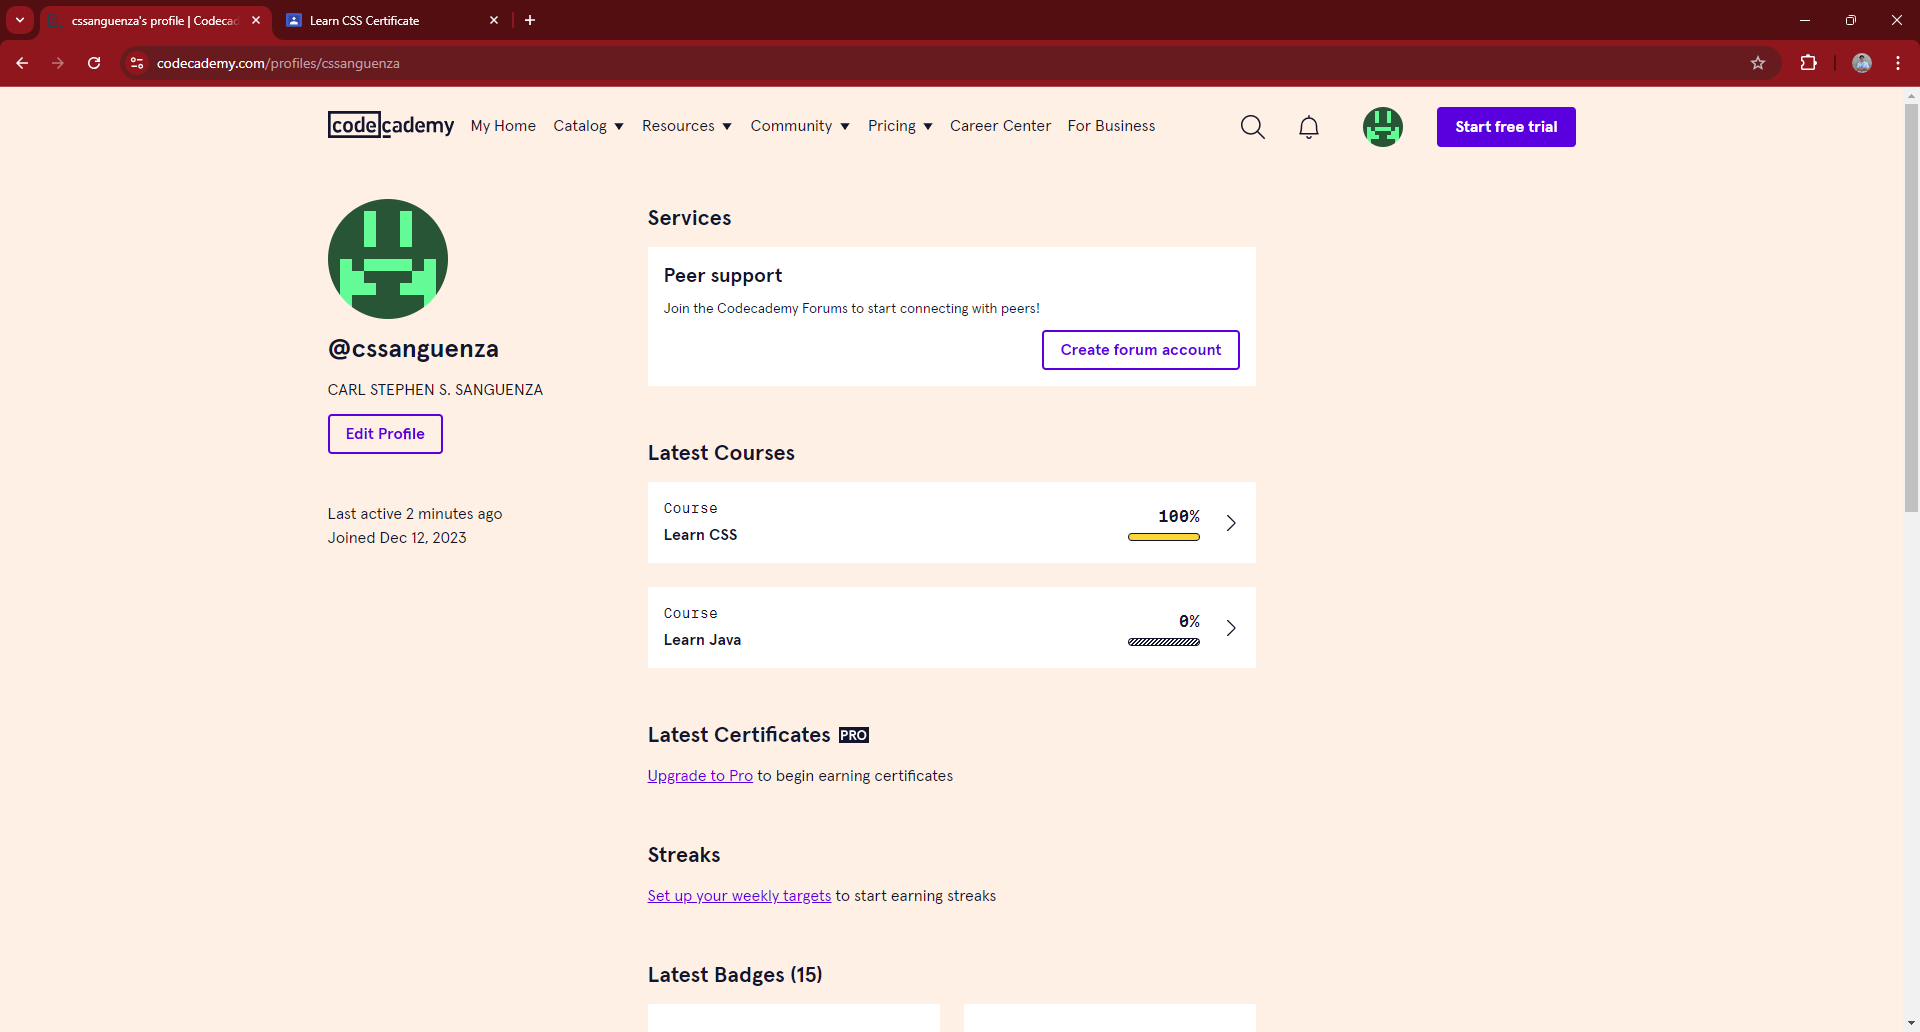1920x1032 pixels.
Task: Close the cssanguenza's profile tab
Action: (256, 20)
